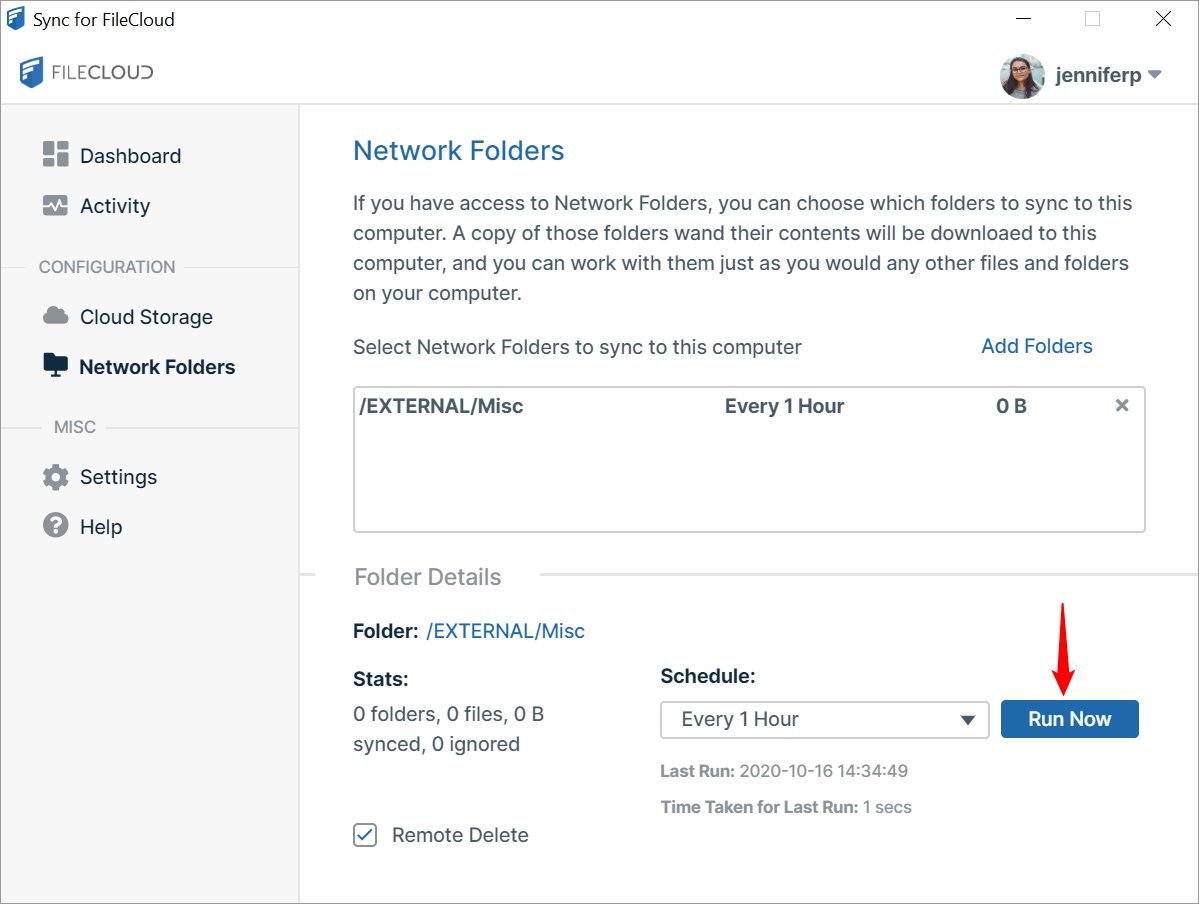1199x904 pixels.
Task: Select the Network Folders folder icon
Action: click(x=55, y=366)
